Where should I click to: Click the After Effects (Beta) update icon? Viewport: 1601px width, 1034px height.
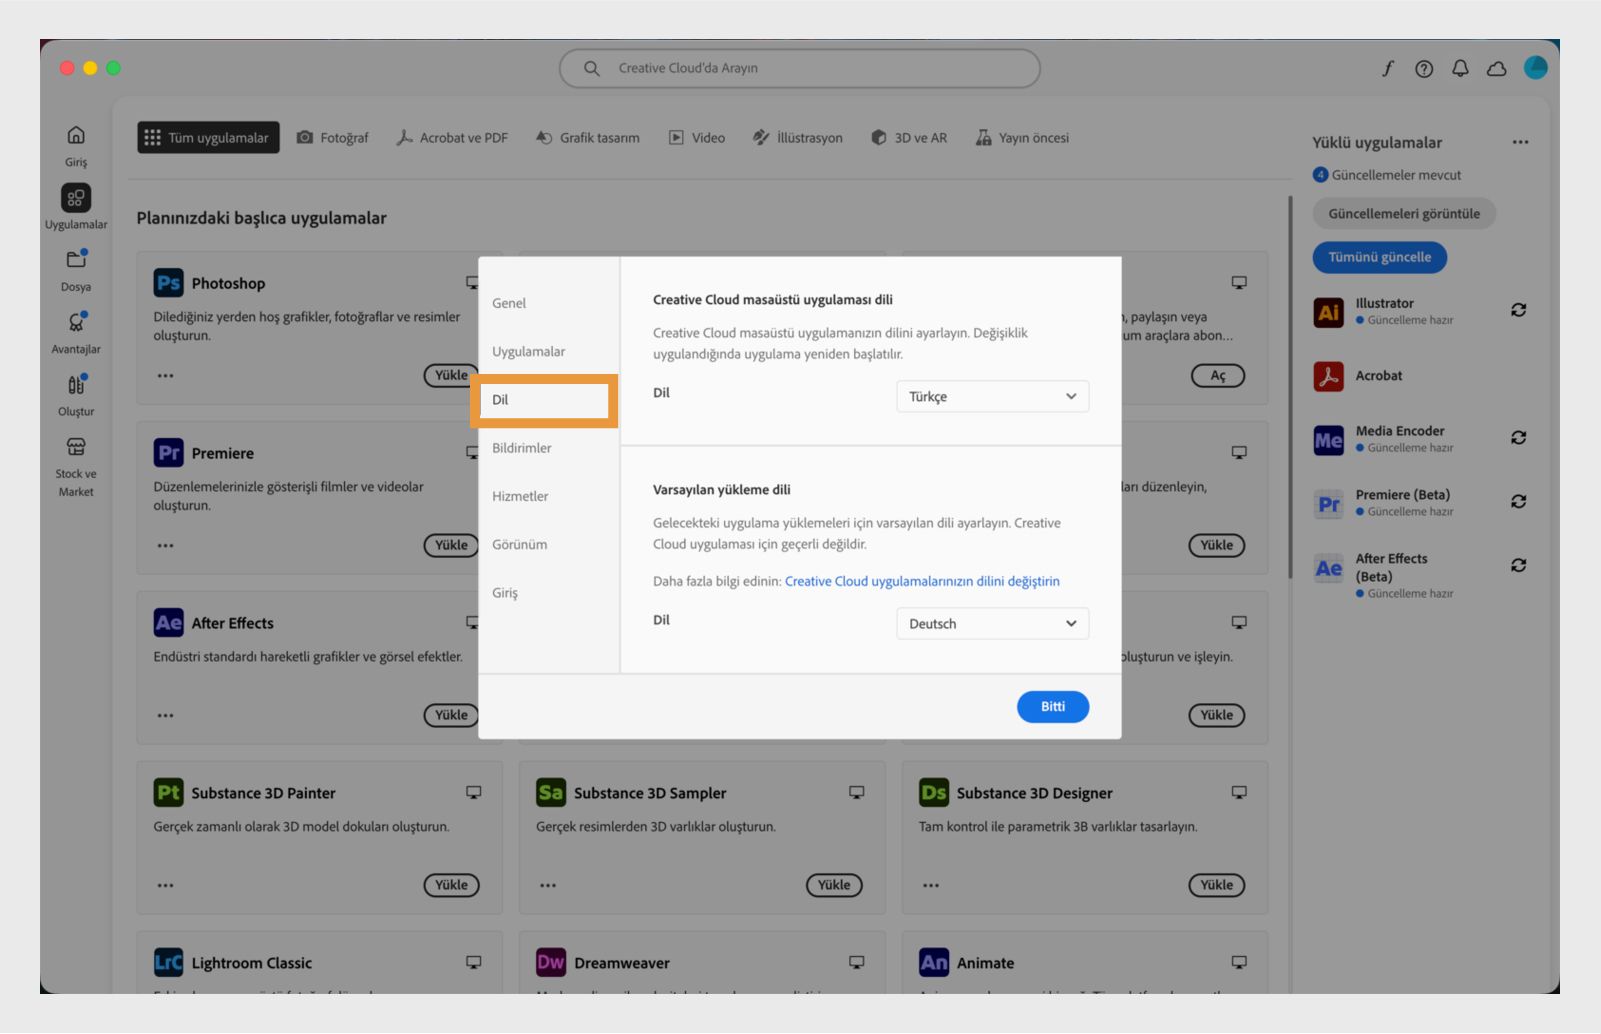pyautogui.click(x=1518, y=566)
